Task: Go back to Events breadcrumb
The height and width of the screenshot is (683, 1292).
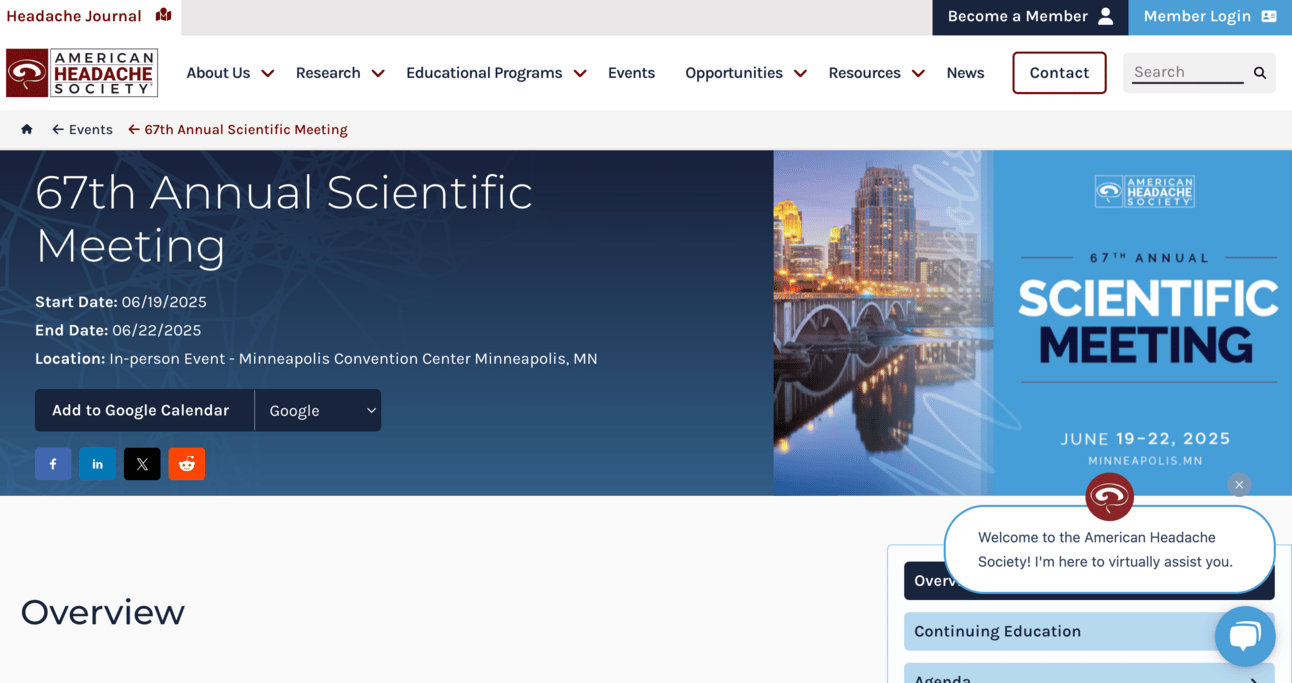Action: 82,129
